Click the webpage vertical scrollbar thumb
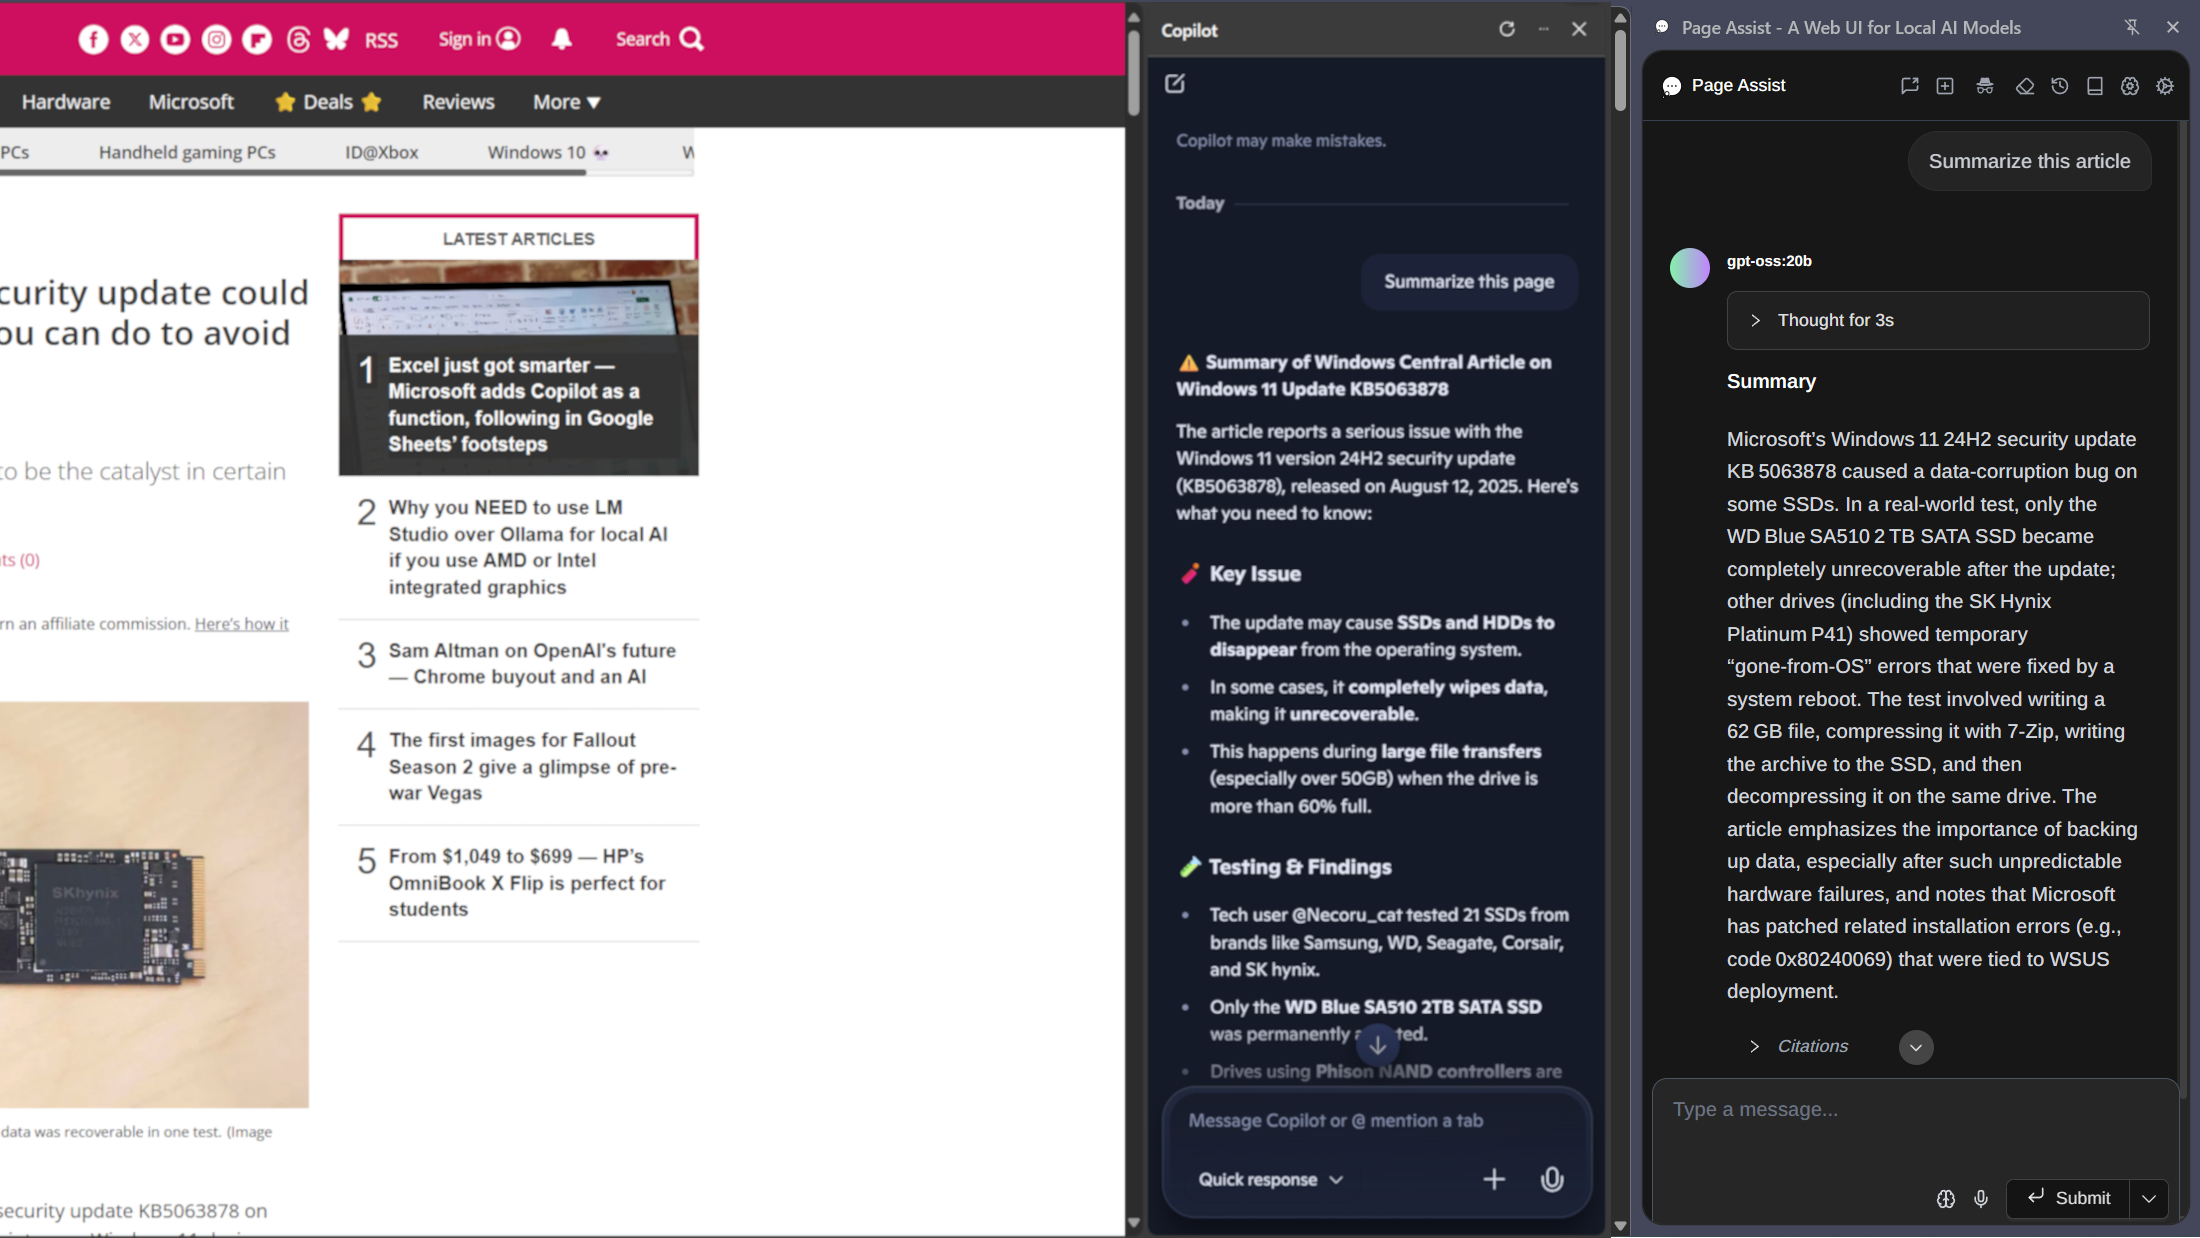Screen dimensions: 2200x1238 coord(1133,72)
